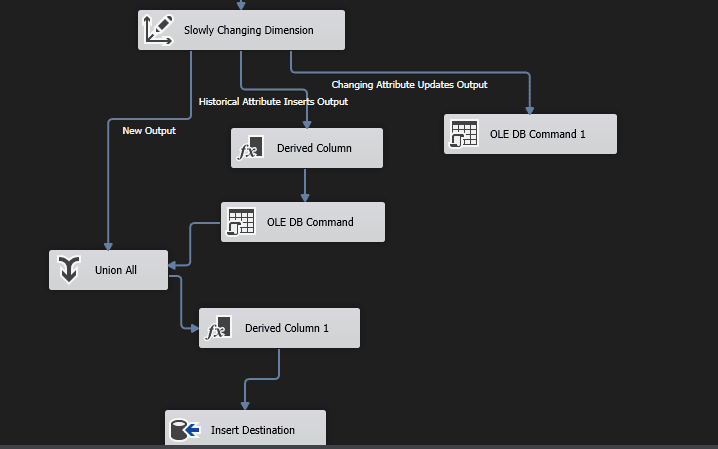
Task: Click the Changing Attribute Updates Output label
Action: (409, 85)
